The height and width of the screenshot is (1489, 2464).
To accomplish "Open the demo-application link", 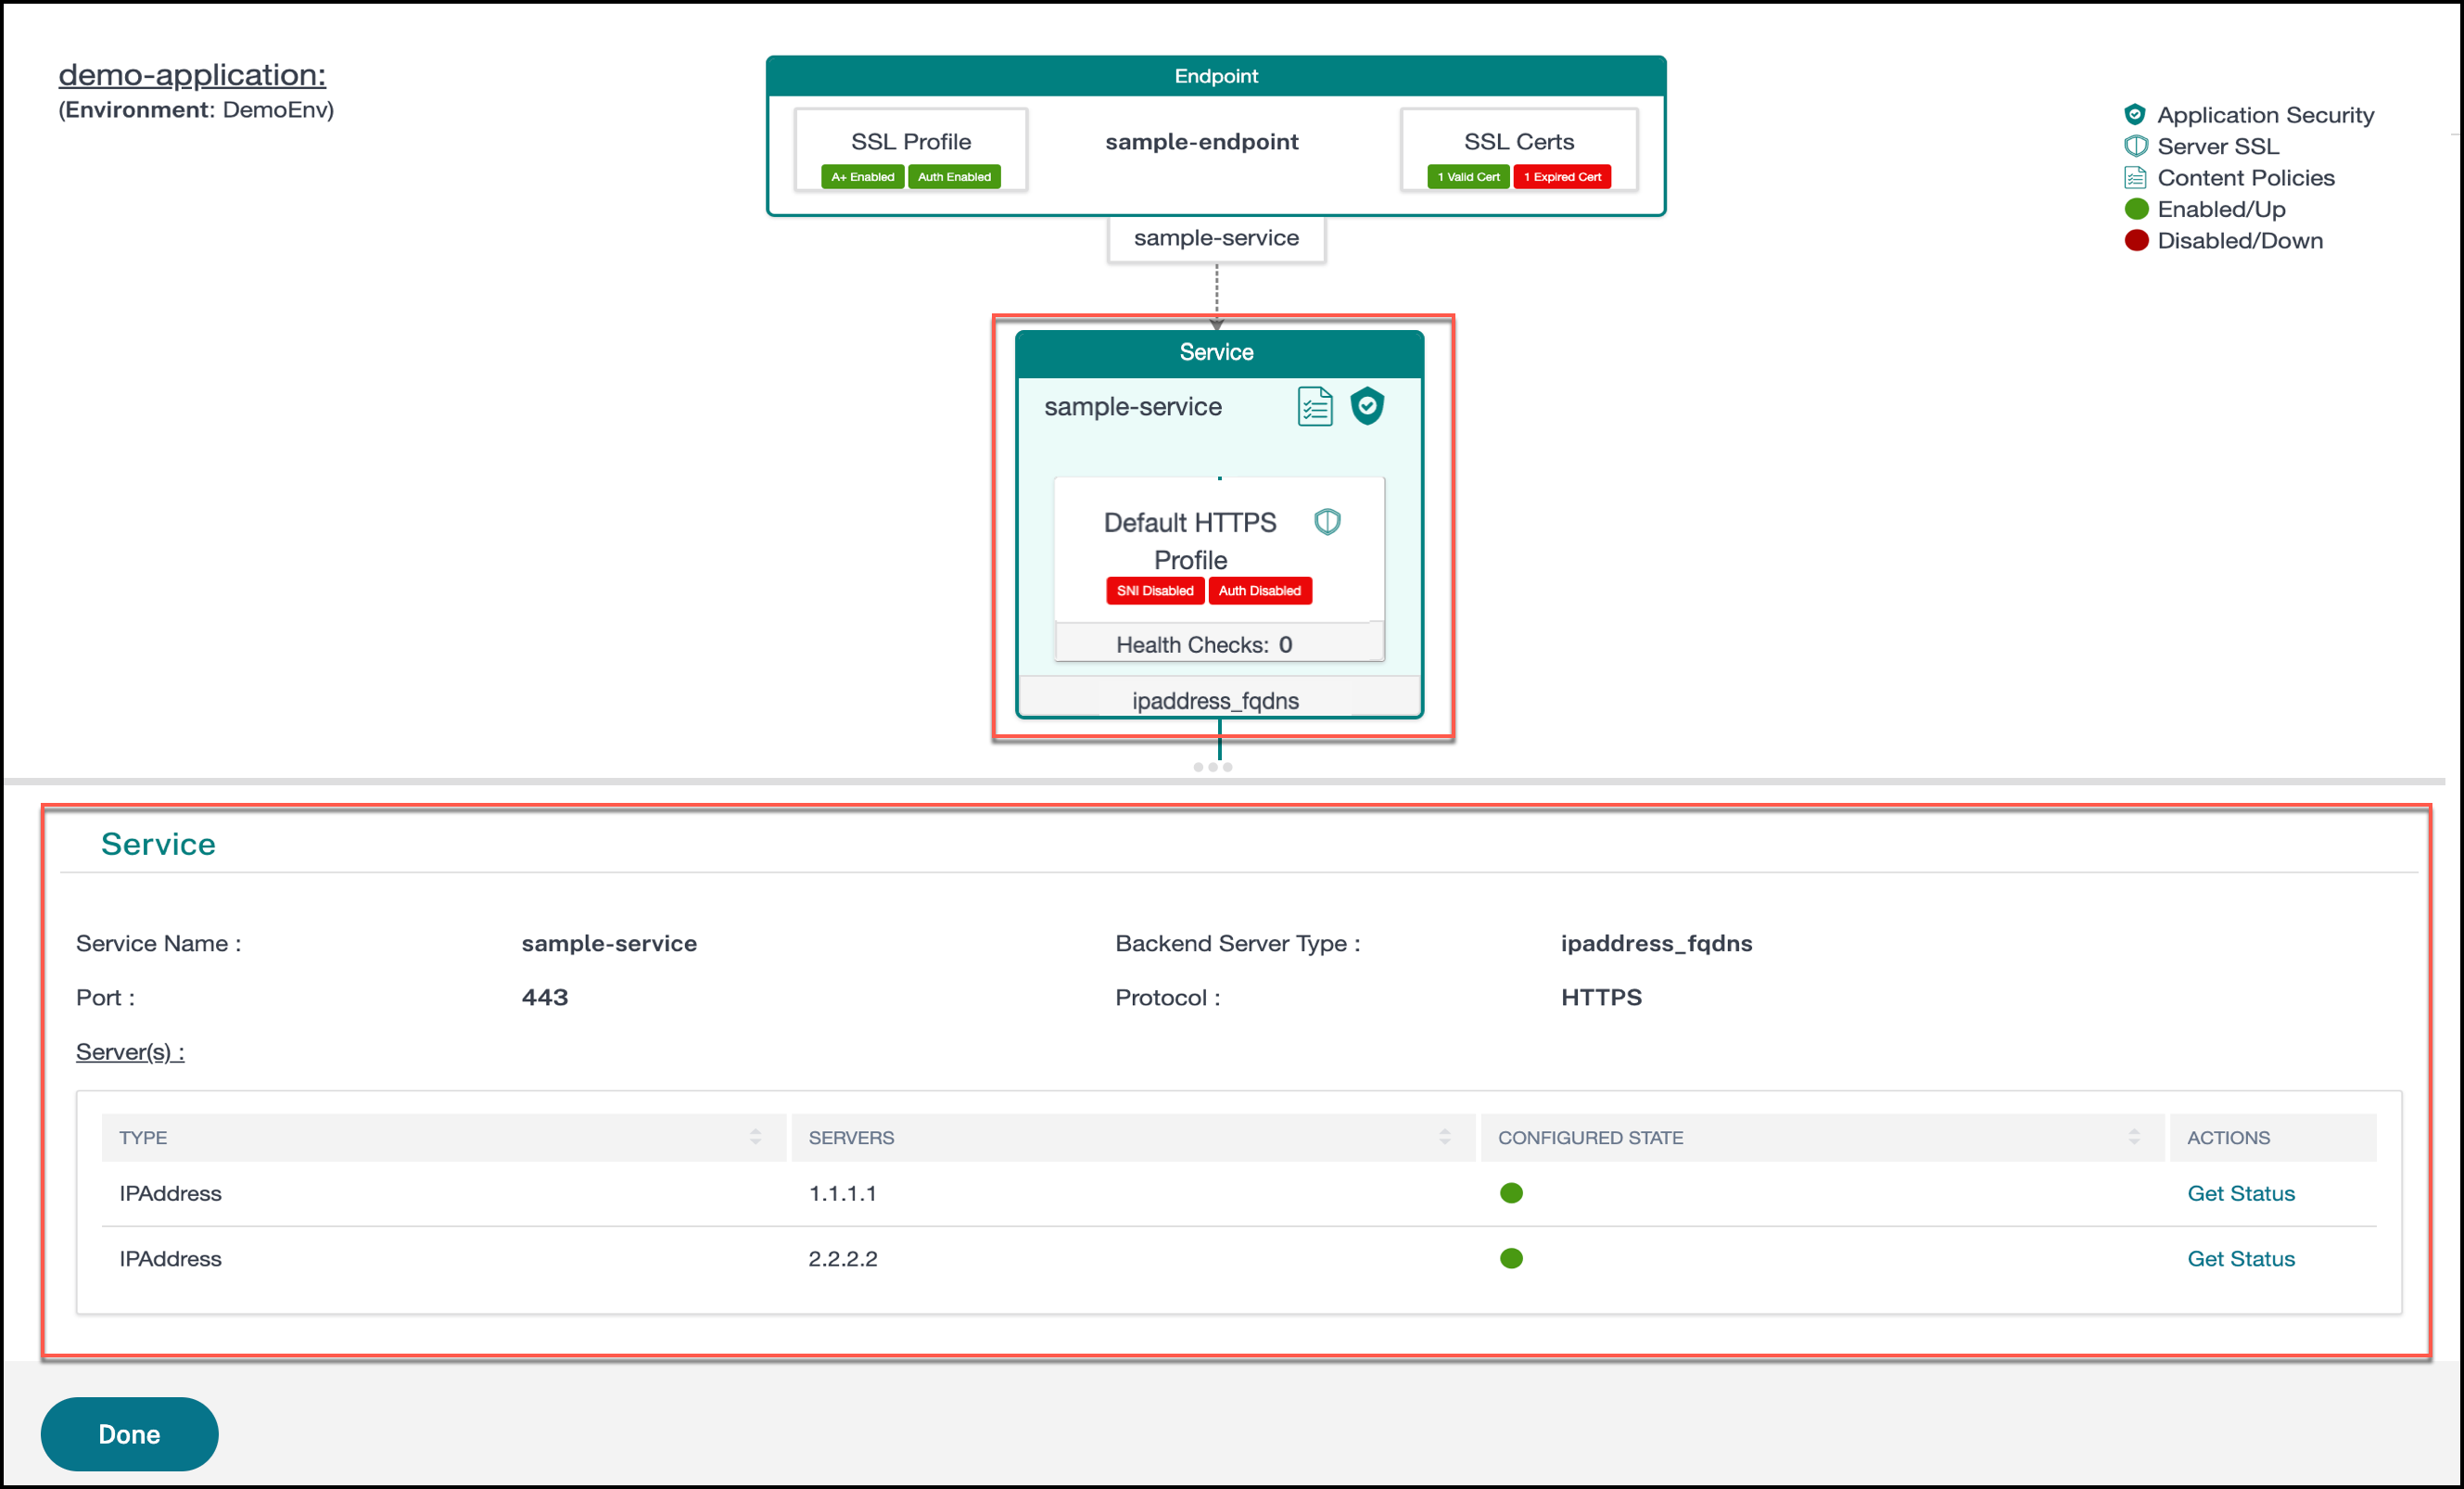I will 192,74.
